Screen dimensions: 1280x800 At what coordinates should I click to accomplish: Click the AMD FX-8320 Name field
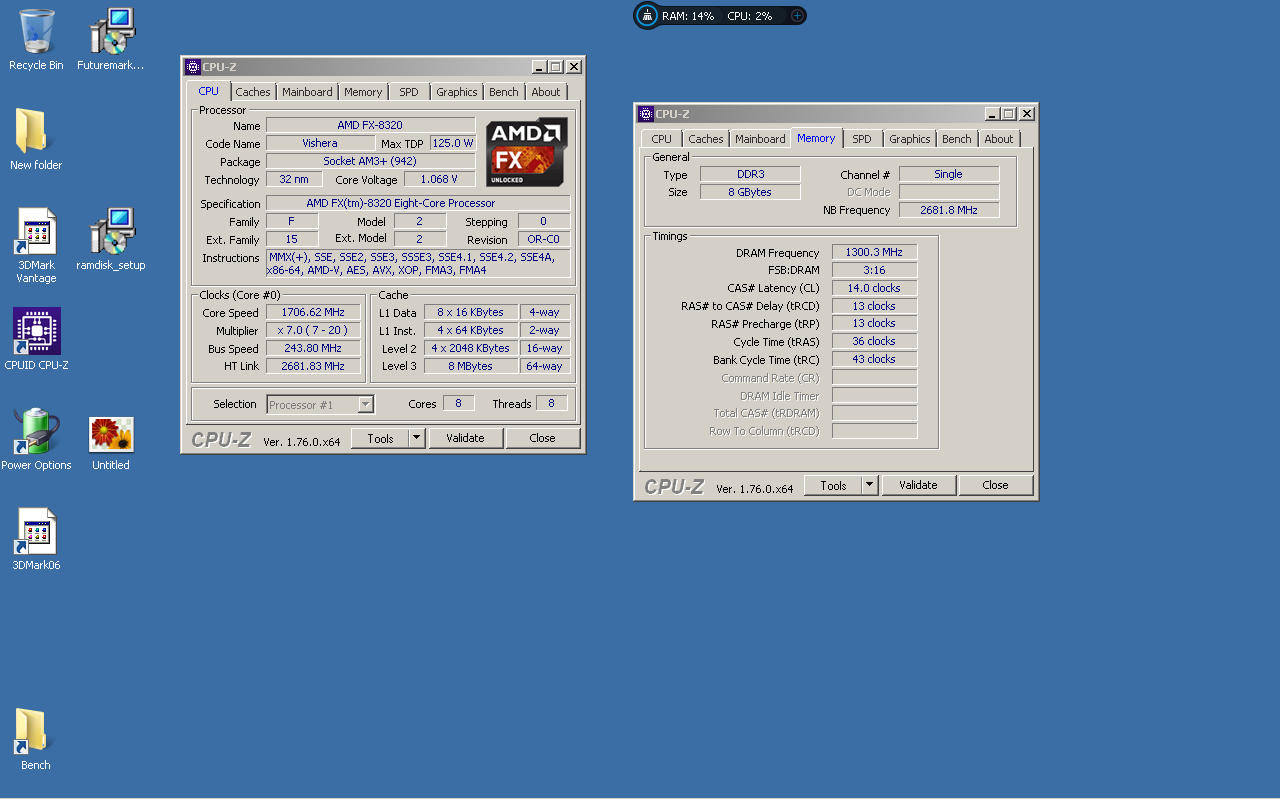pos(371,125)
